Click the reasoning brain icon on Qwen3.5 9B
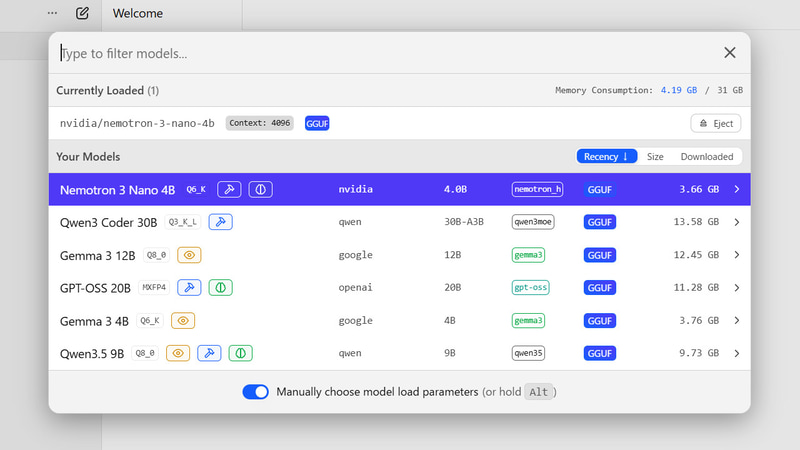 coord(240,353)
